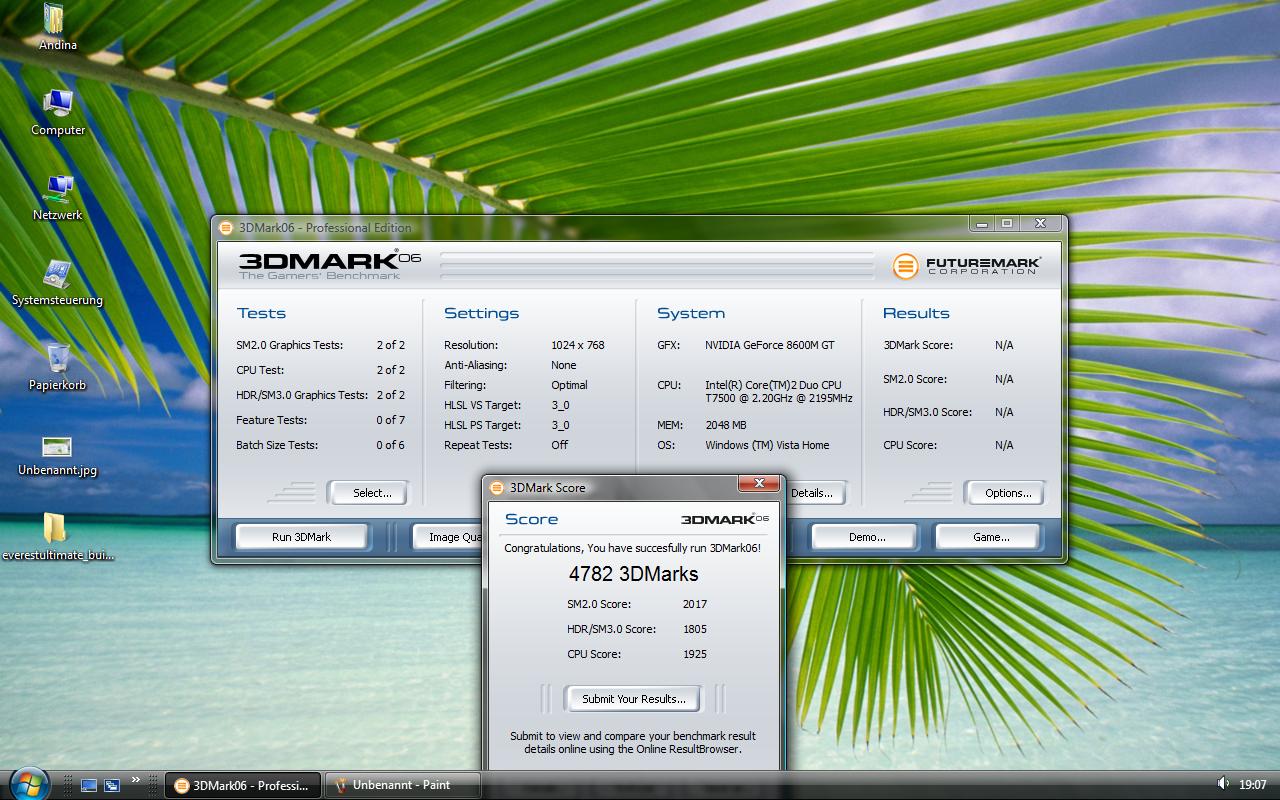Switch to Unbenannt - Paint taskbar button
This screenshot has width=1280, height=800.
[404, 785]
